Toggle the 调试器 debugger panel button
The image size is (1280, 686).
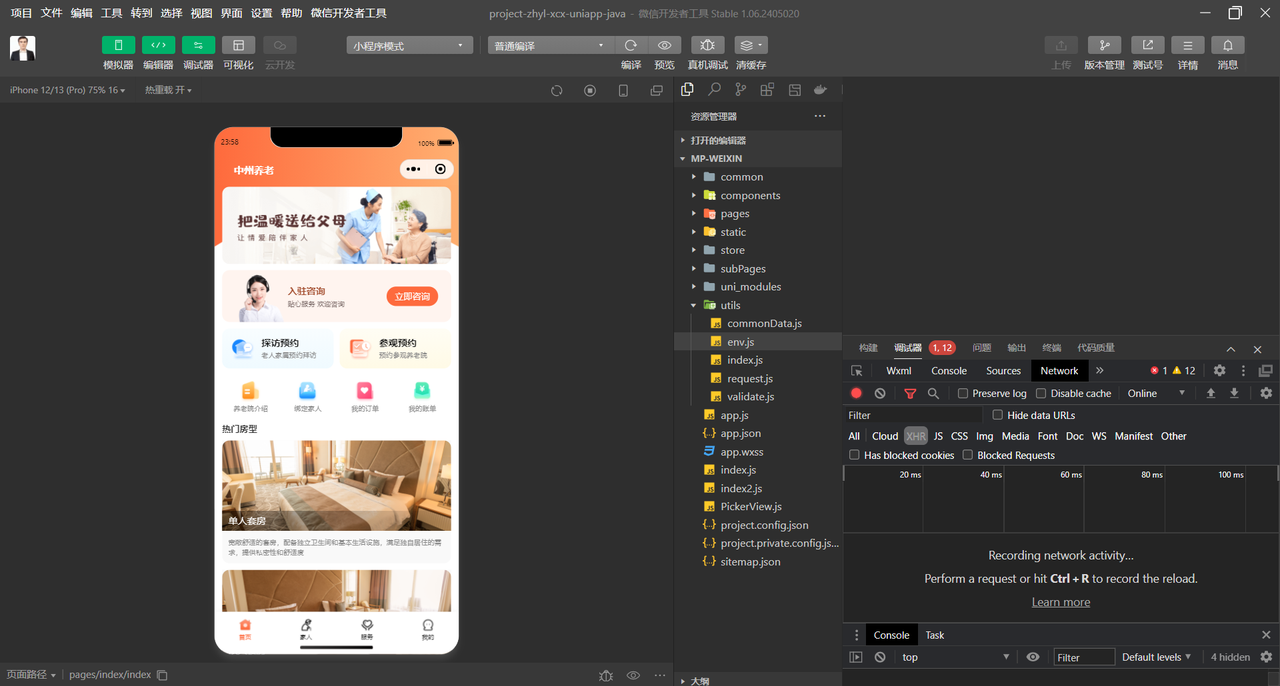198,45
